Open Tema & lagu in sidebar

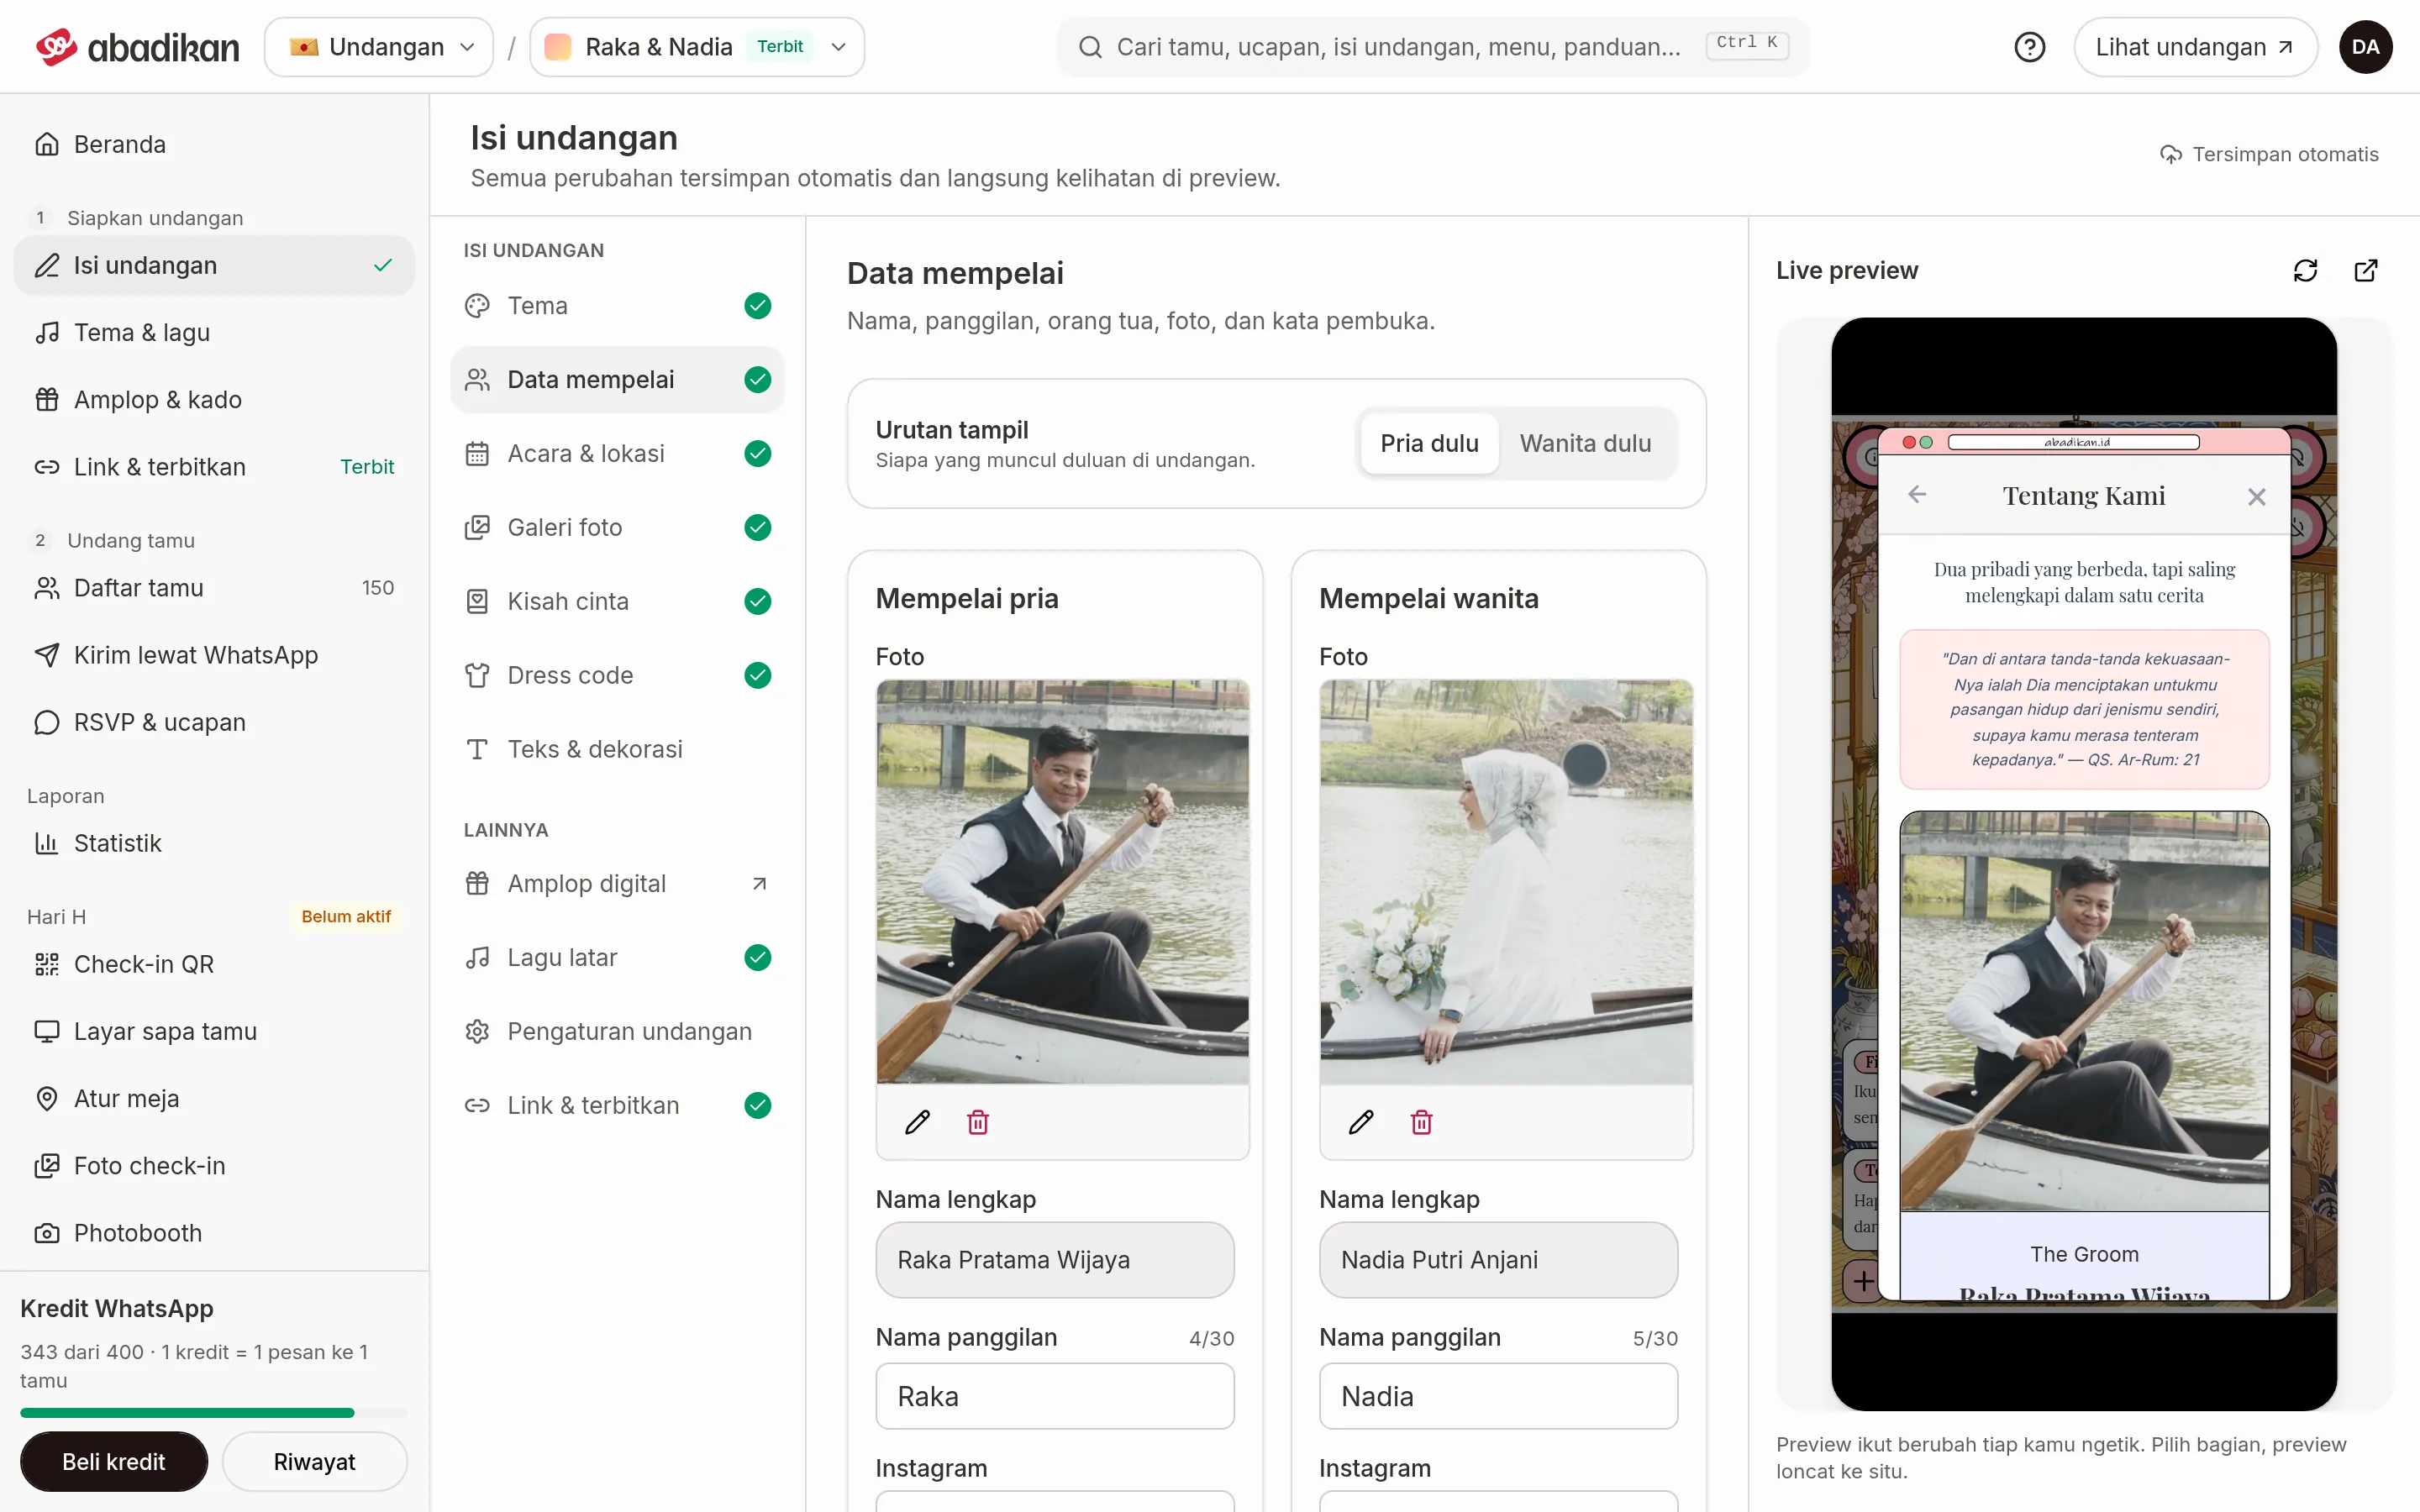tap(214, 332)
